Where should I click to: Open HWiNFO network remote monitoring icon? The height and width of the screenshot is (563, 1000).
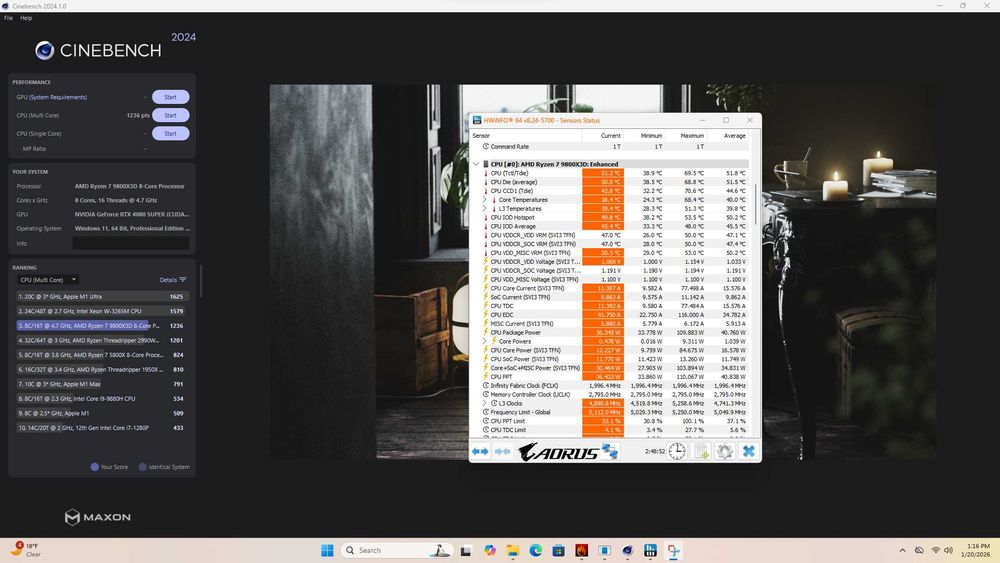[x=610, y=451]
